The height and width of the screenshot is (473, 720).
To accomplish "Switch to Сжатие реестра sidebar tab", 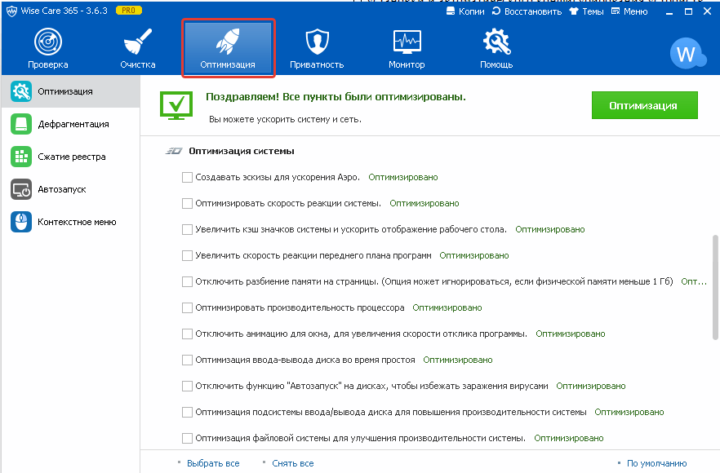I will point(71,157).
